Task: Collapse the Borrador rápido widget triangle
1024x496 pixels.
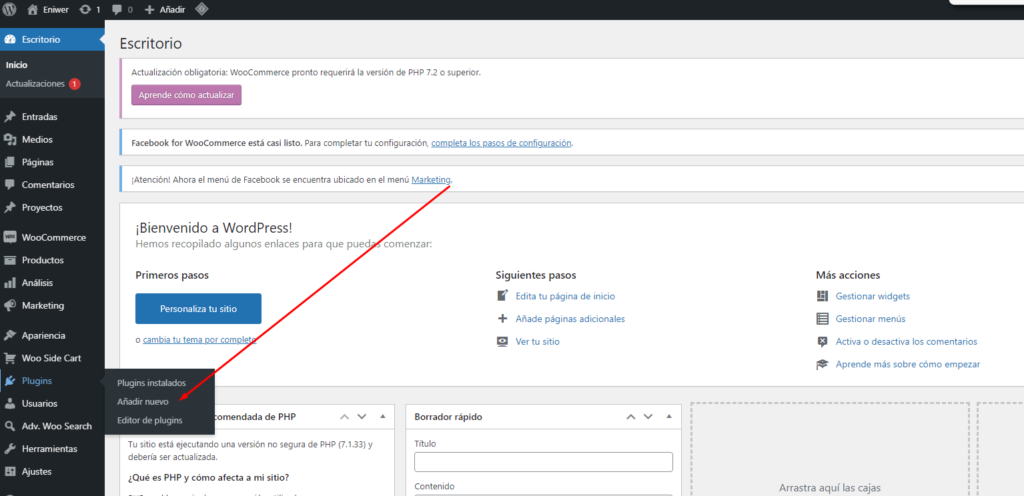Action: point(669,416)
